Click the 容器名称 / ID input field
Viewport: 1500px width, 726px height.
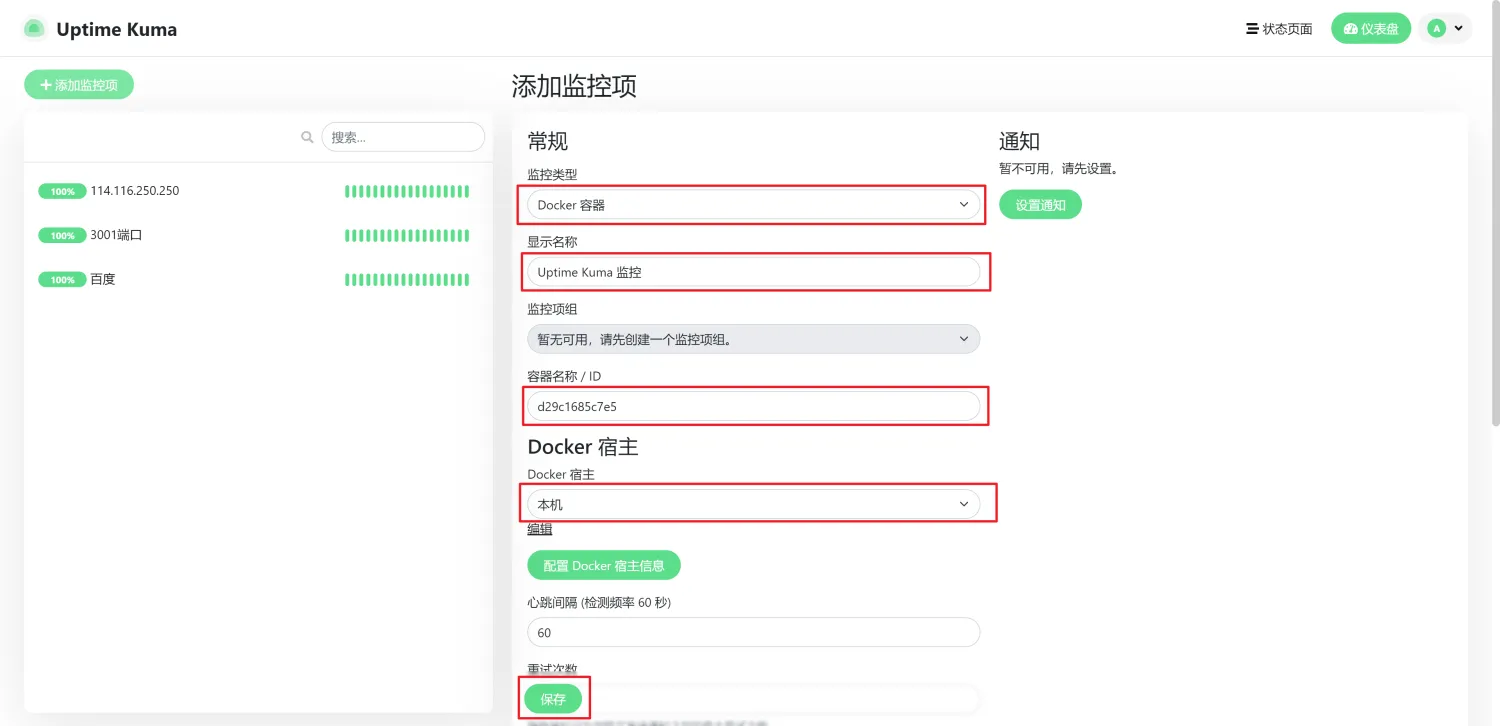(x=753, y=406)
